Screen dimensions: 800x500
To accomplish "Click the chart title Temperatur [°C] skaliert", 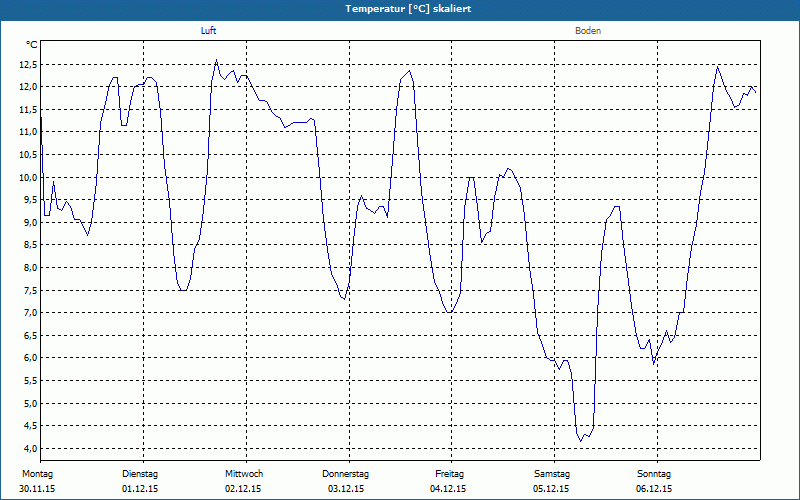I will click(x=408, y=9).
